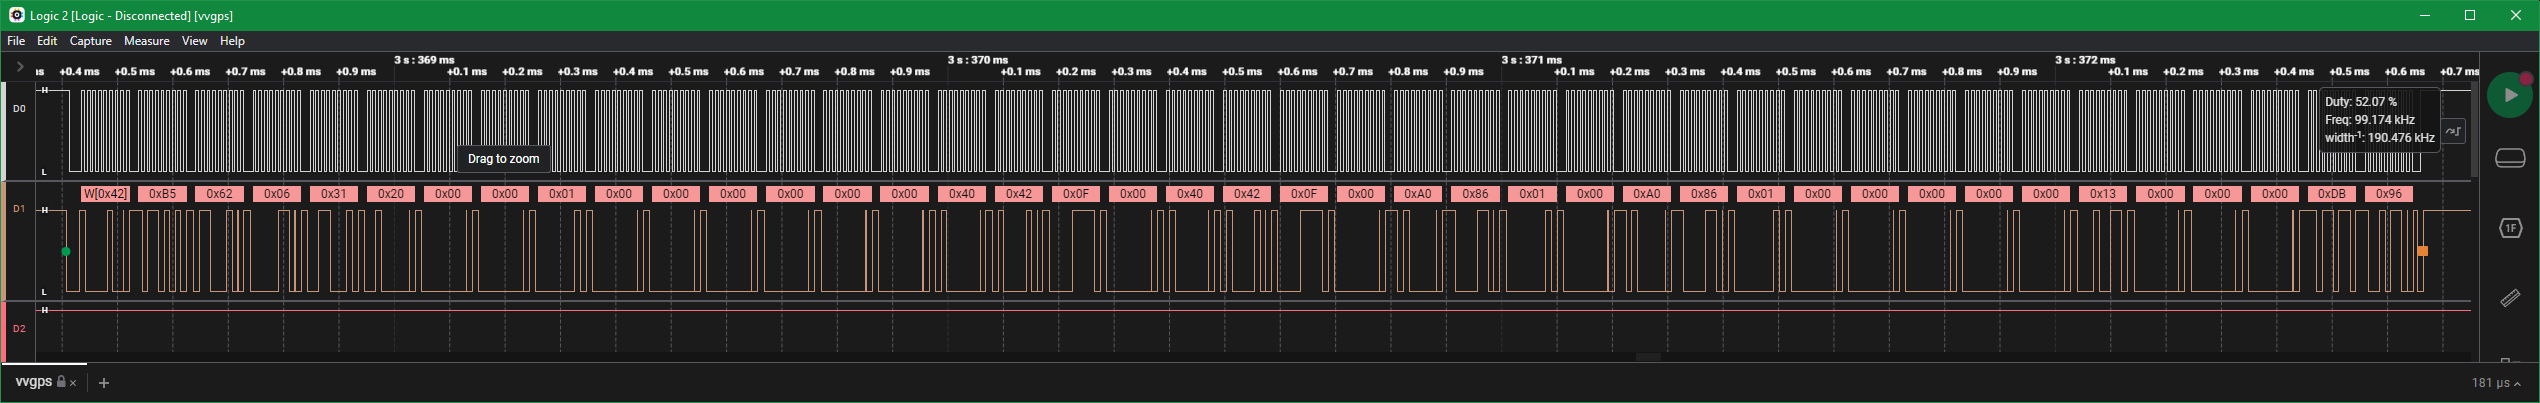This screenshot has height=403, width=2540.
Task: Expand the 181 µs zoom indicator
Action: (2496, 383)
